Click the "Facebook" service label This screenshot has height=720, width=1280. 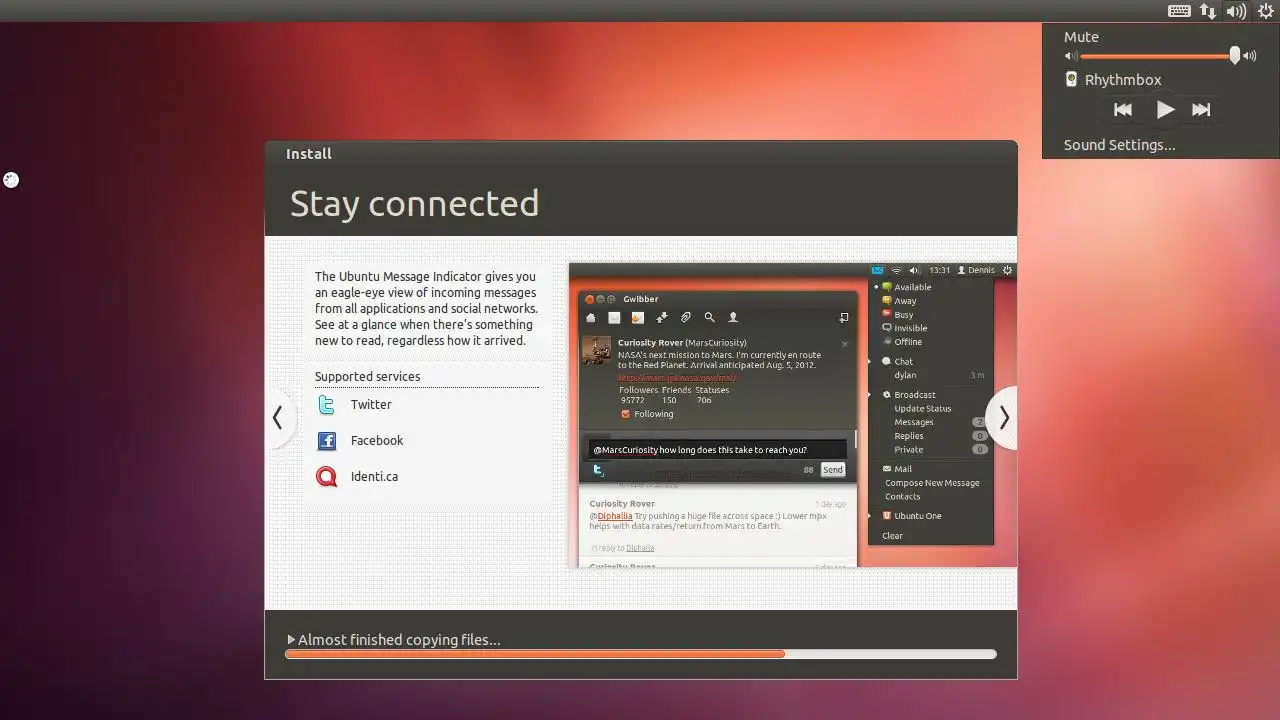[377, 441]
